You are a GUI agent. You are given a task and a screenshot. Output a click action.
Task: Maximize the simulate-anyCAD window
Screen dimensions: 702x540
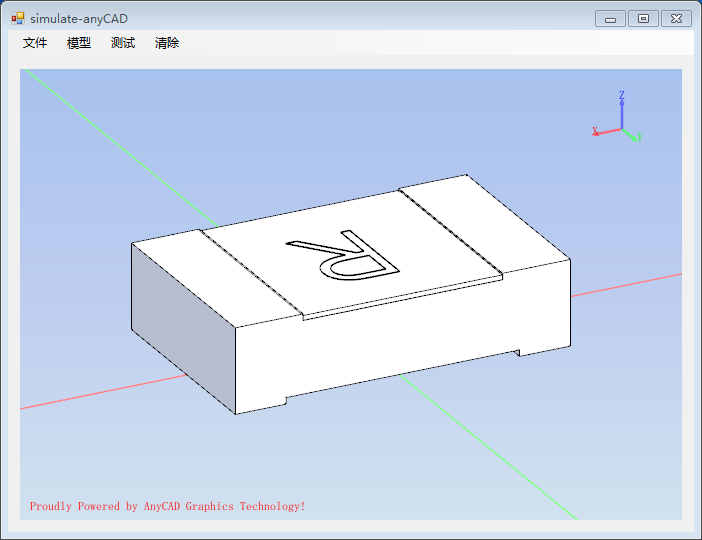coord(643,18)
